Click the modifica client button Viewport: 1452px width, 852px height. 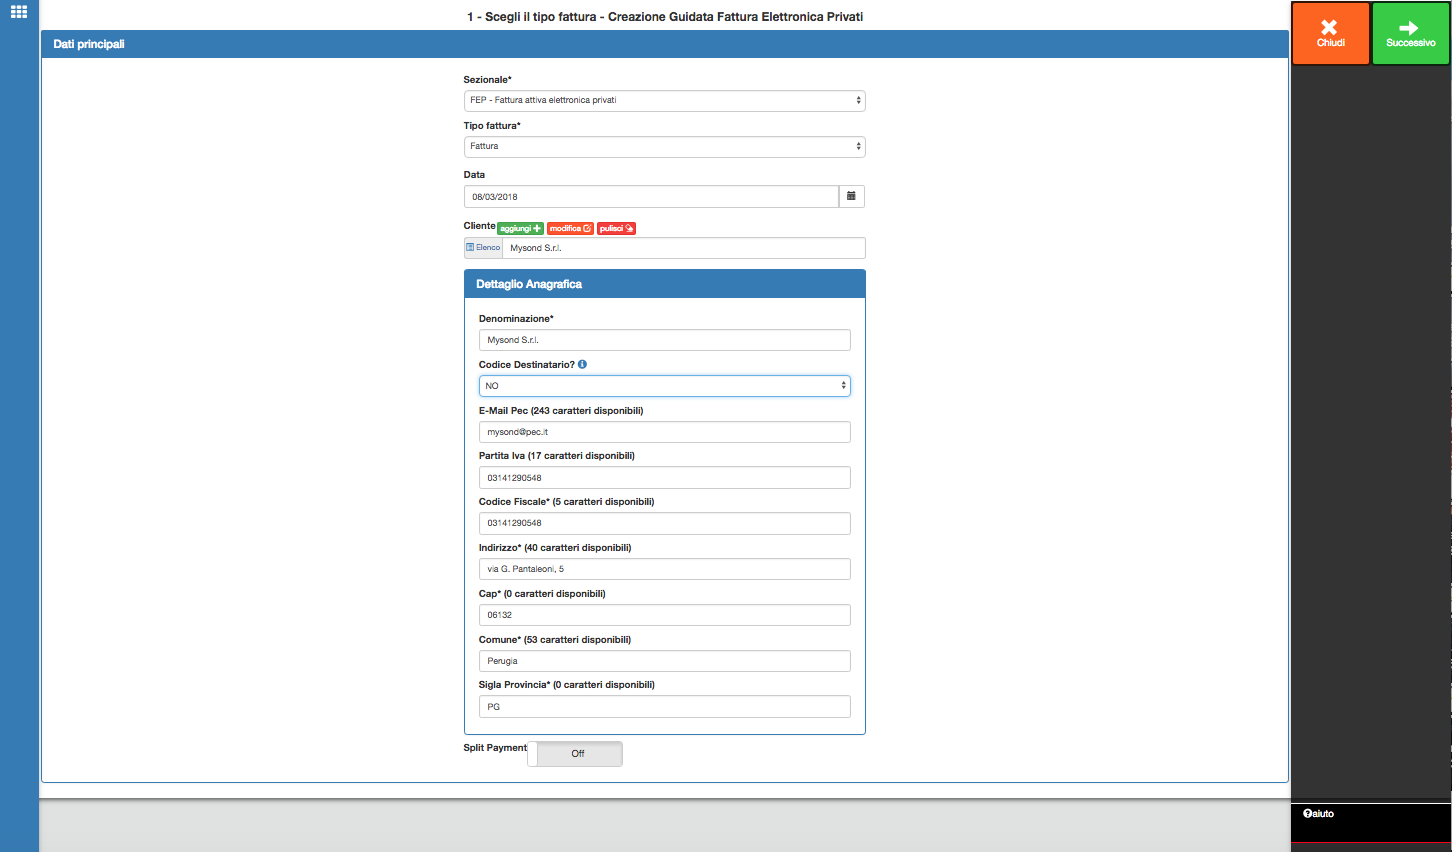coord(570,228)
